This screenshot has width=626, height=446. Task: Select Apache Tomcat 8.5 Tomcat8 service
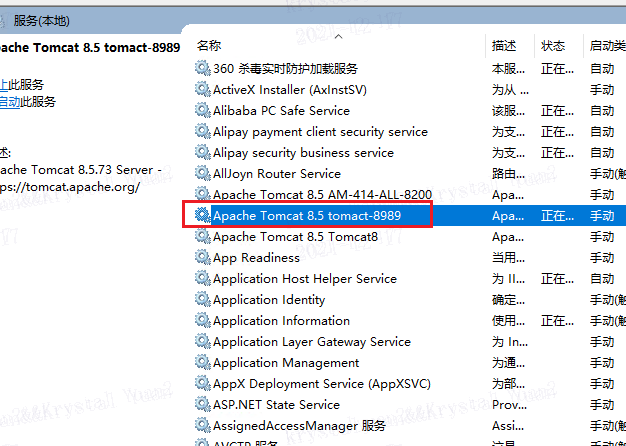point(295,237)
